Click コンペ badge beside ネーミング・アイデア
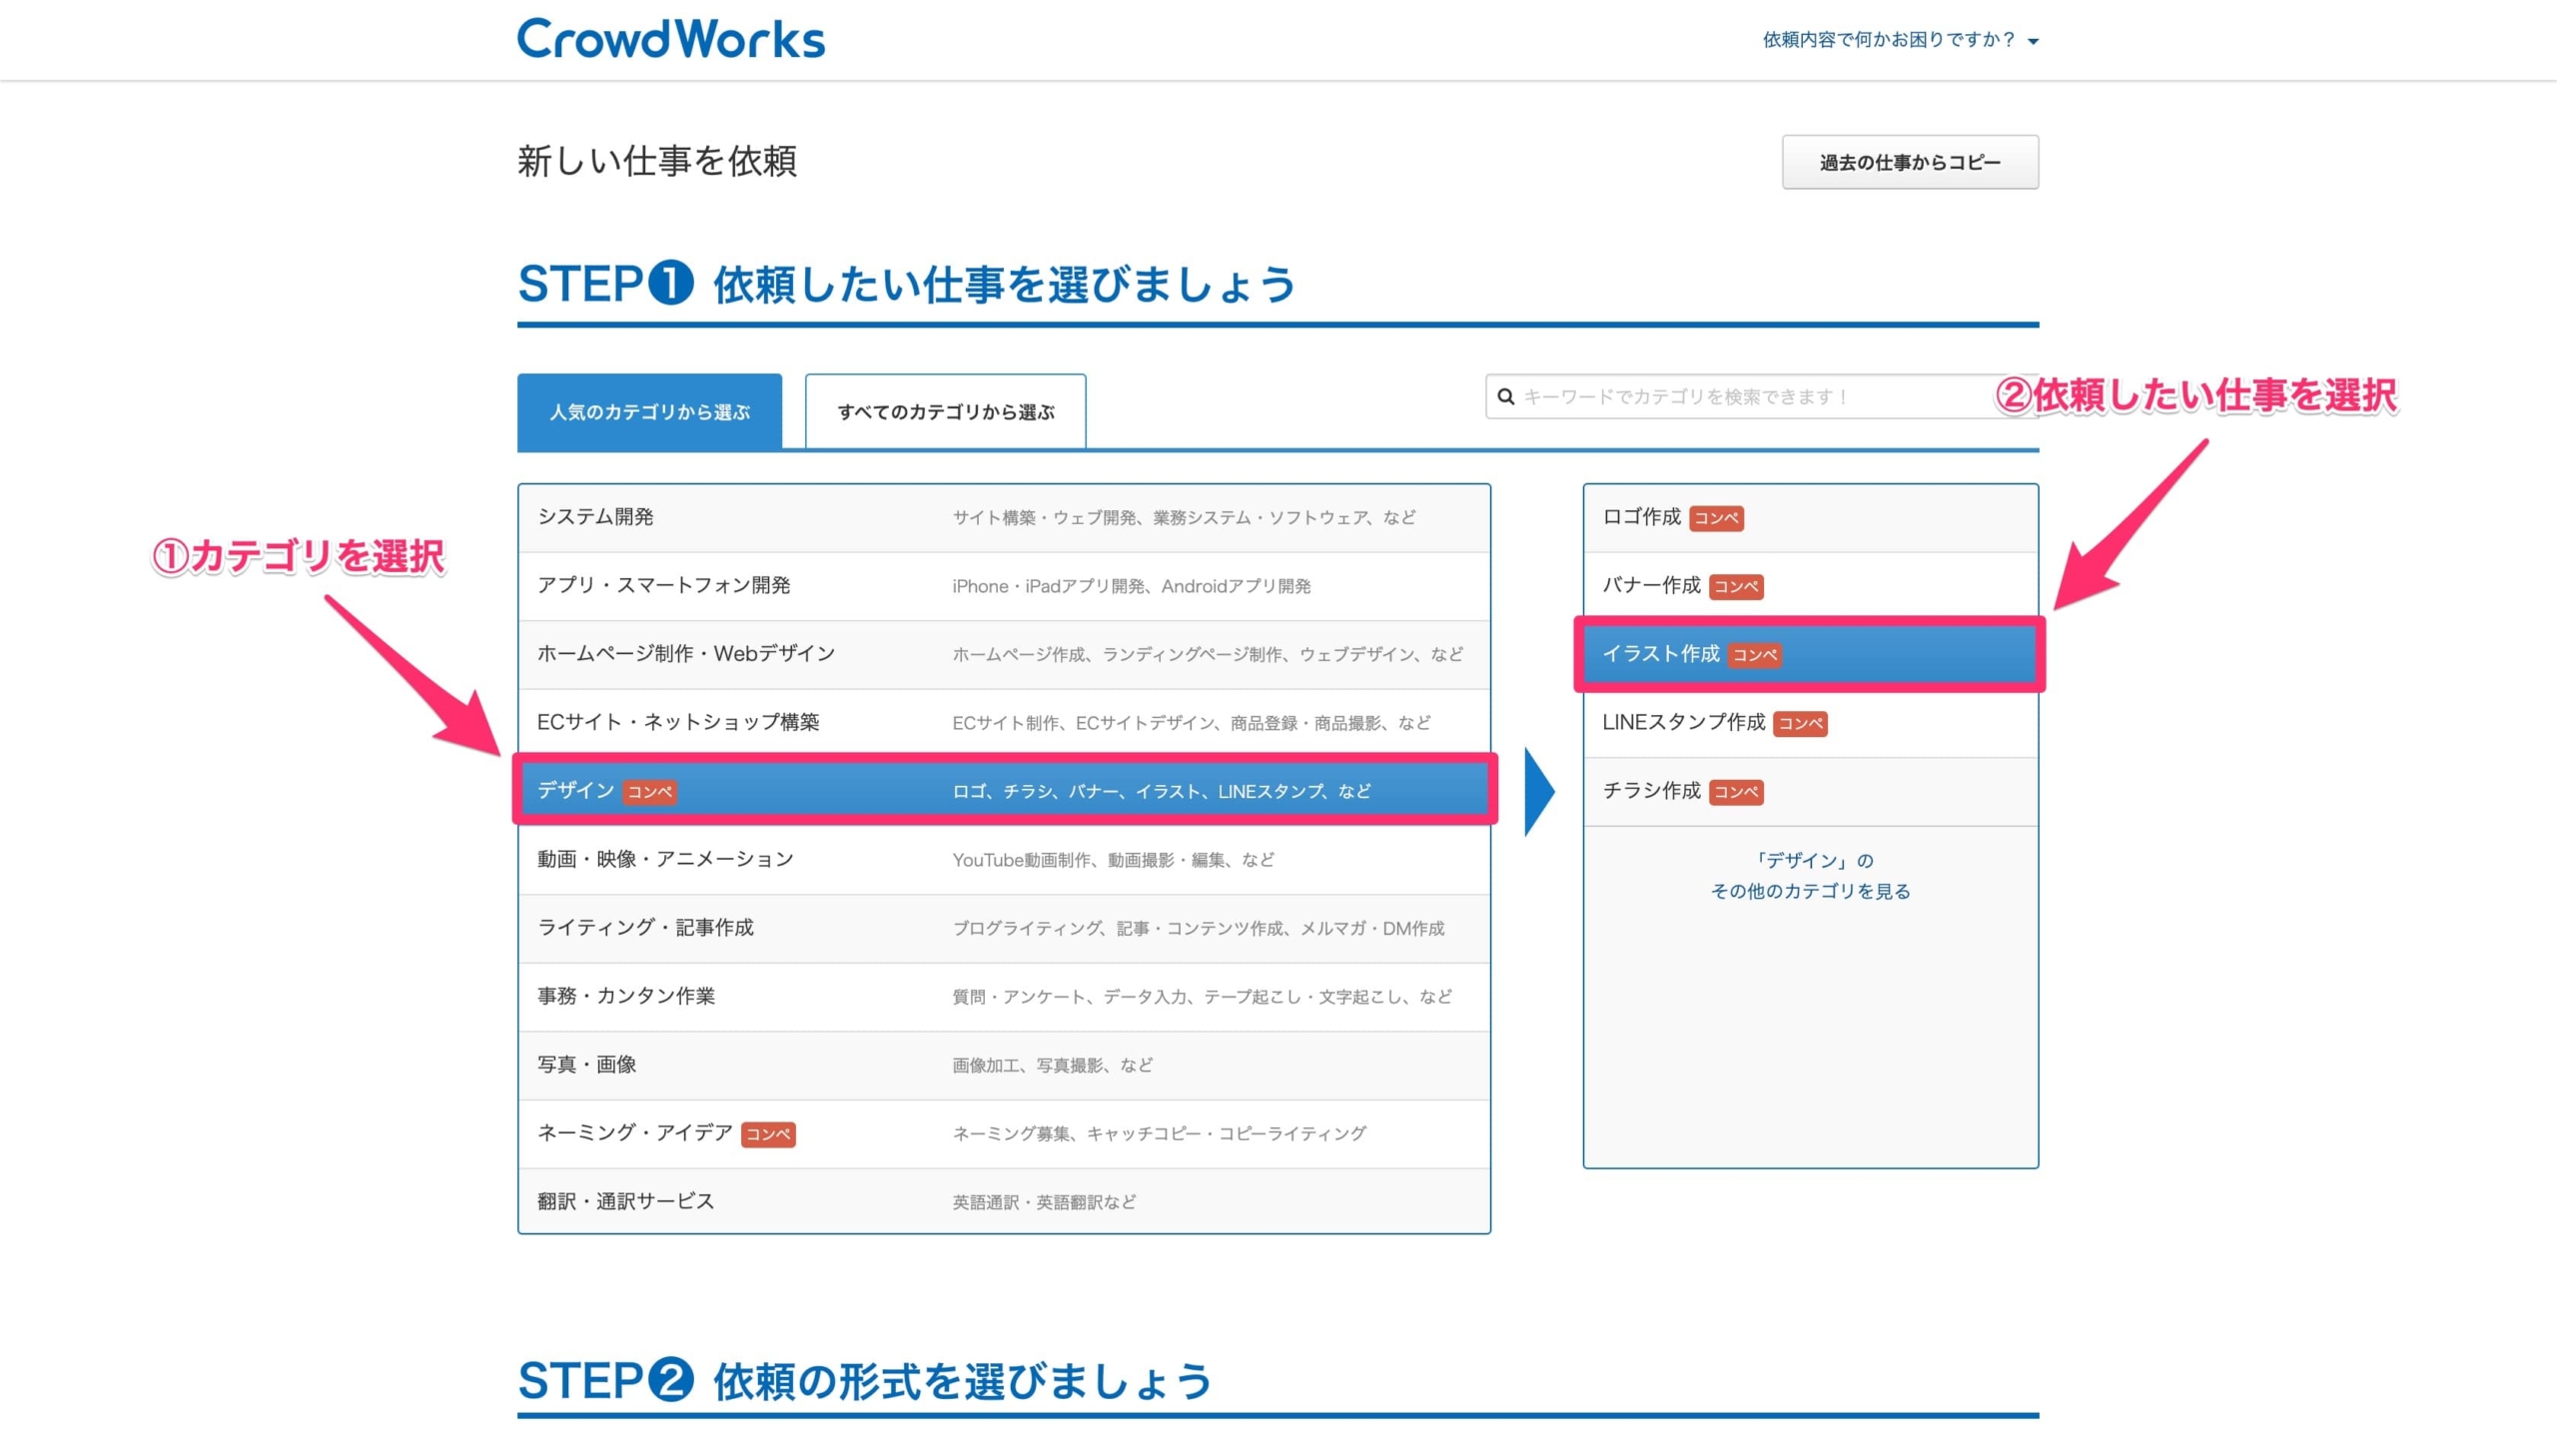 [x=767, y=1134]
